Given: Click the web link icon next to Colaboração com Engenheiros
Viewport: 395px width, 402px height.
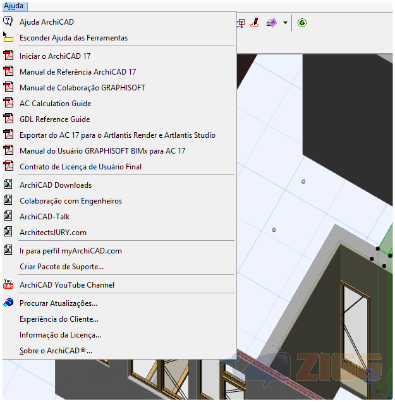Looking at the screenshot, I should point(8,200).
